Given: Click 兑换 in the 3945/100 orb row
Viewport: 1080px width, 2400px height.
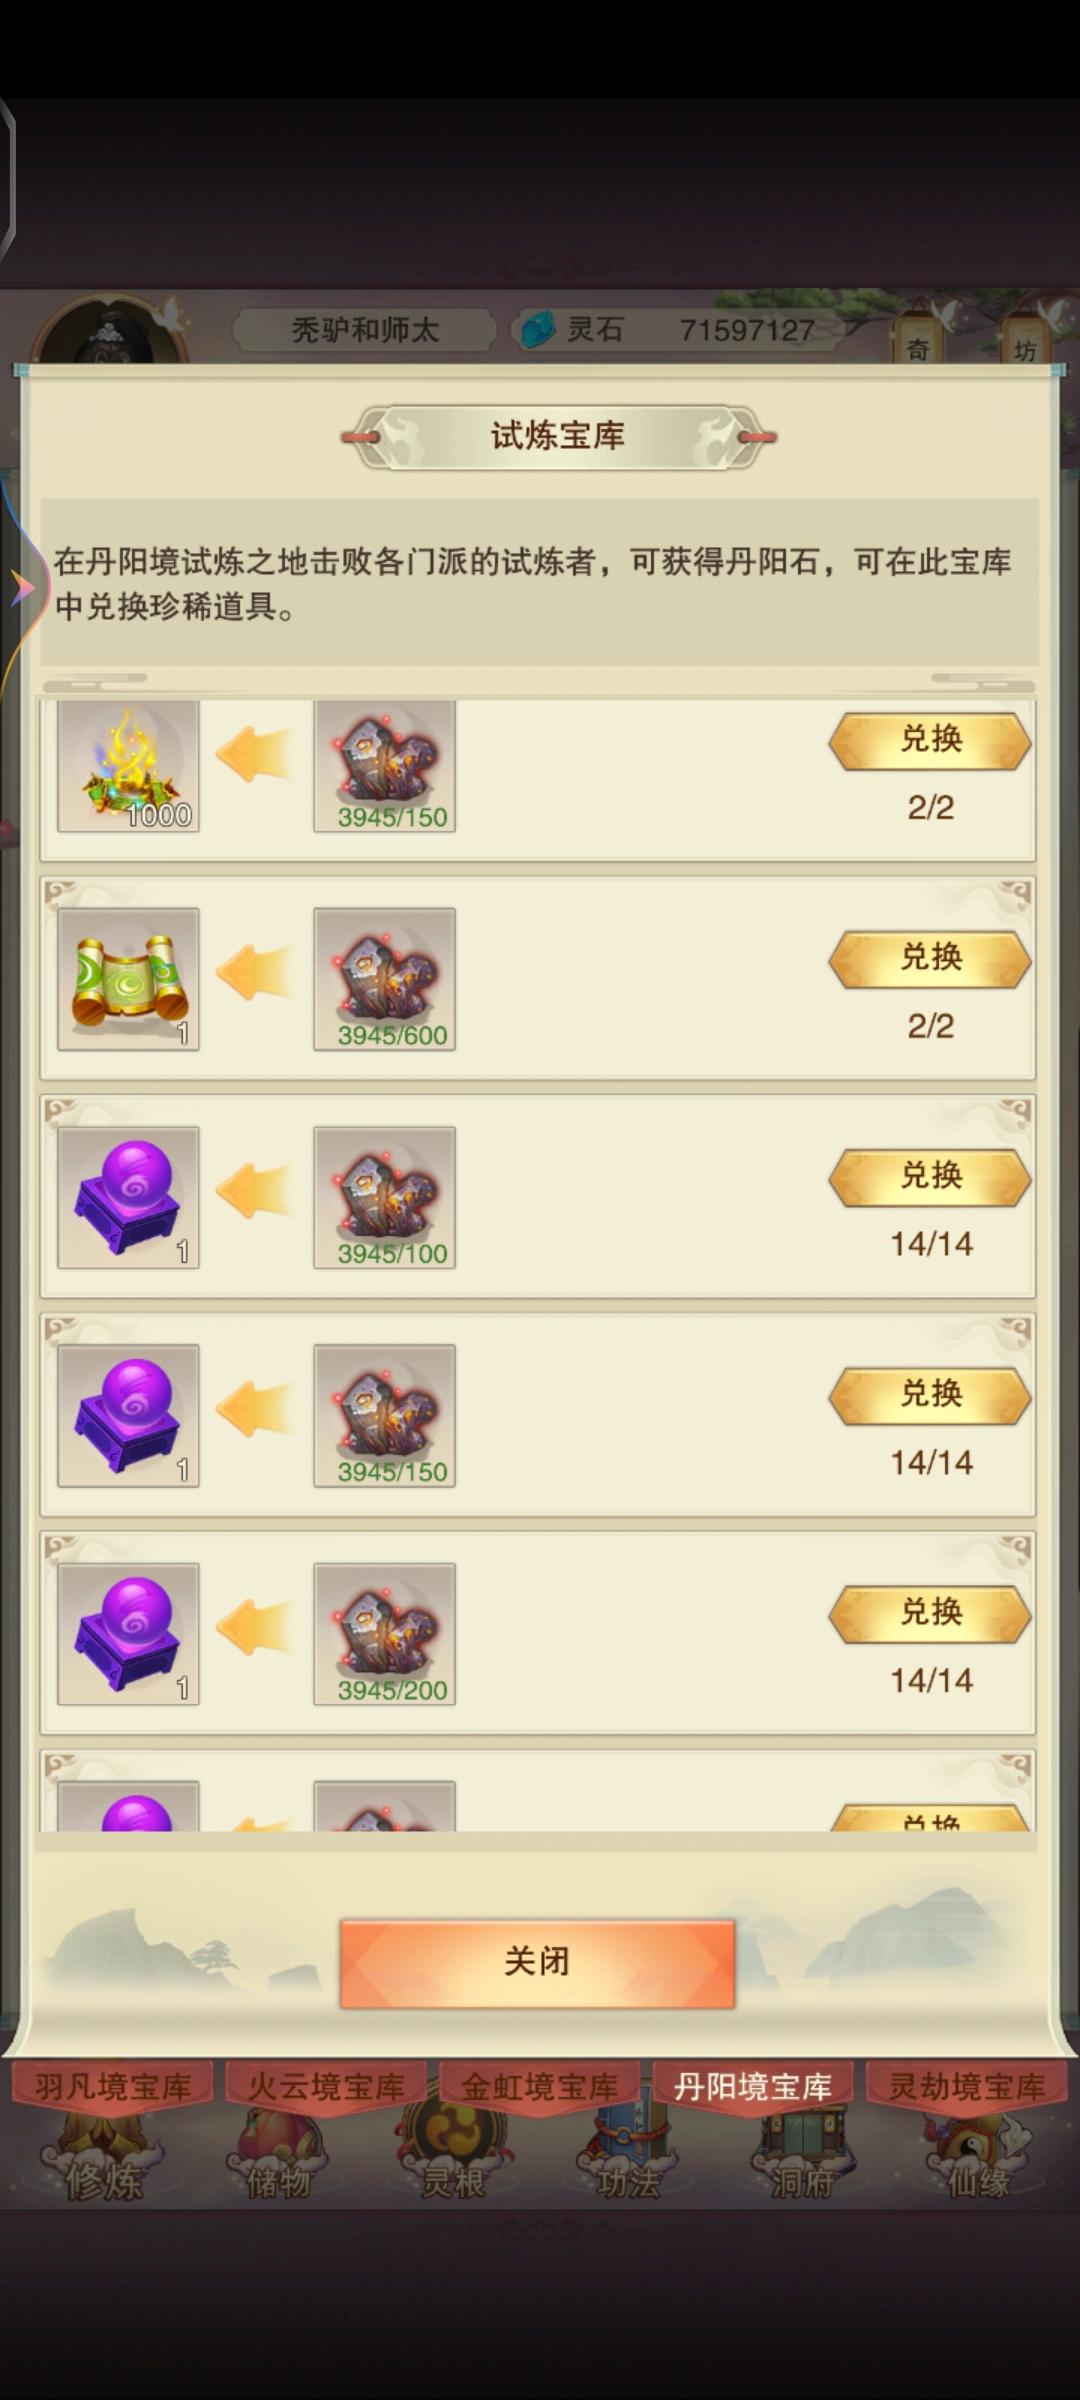Looking at the screenshot, I should pos(930,1177).
